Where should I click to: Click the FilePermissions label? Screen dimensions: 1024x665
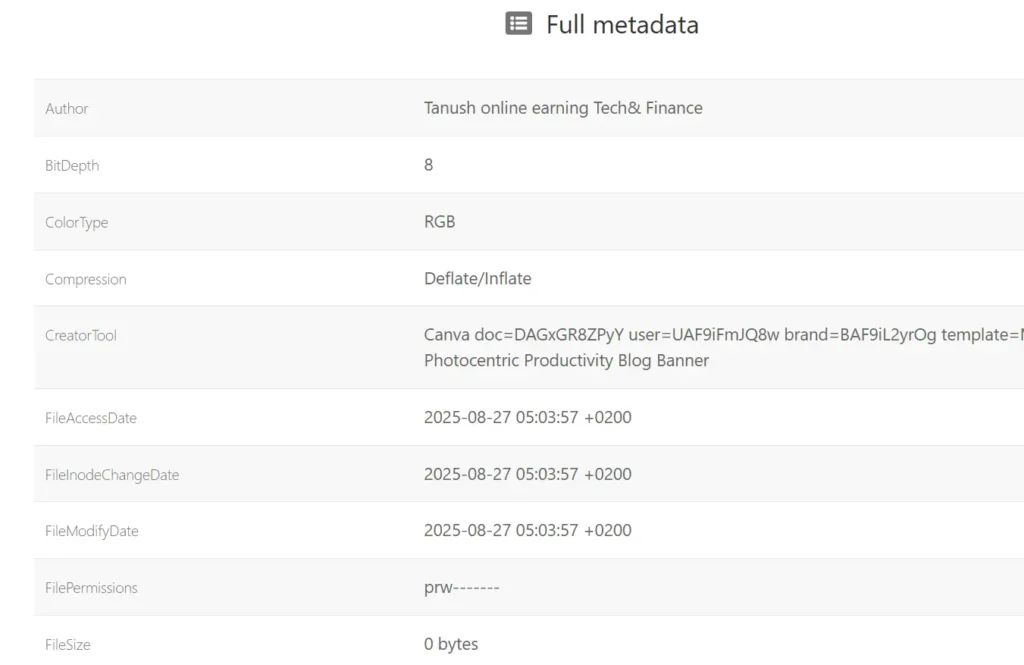[91, 588]
